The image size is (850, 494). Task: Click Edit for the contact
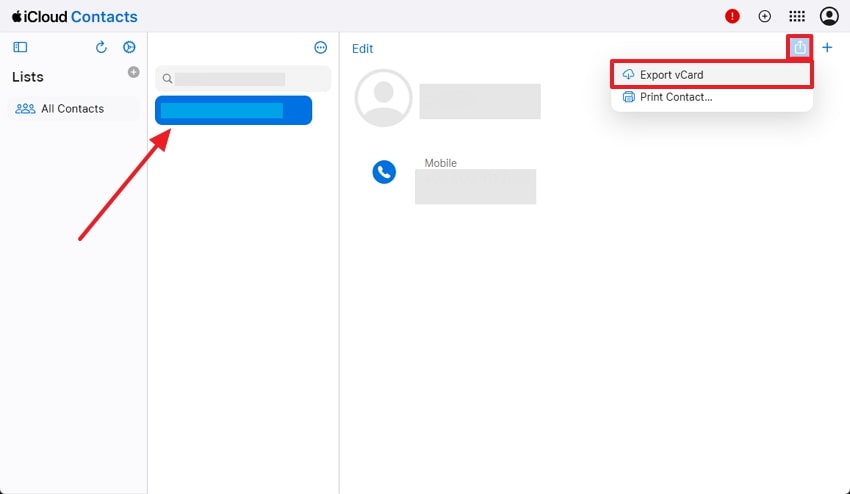[x=362, y=49]
